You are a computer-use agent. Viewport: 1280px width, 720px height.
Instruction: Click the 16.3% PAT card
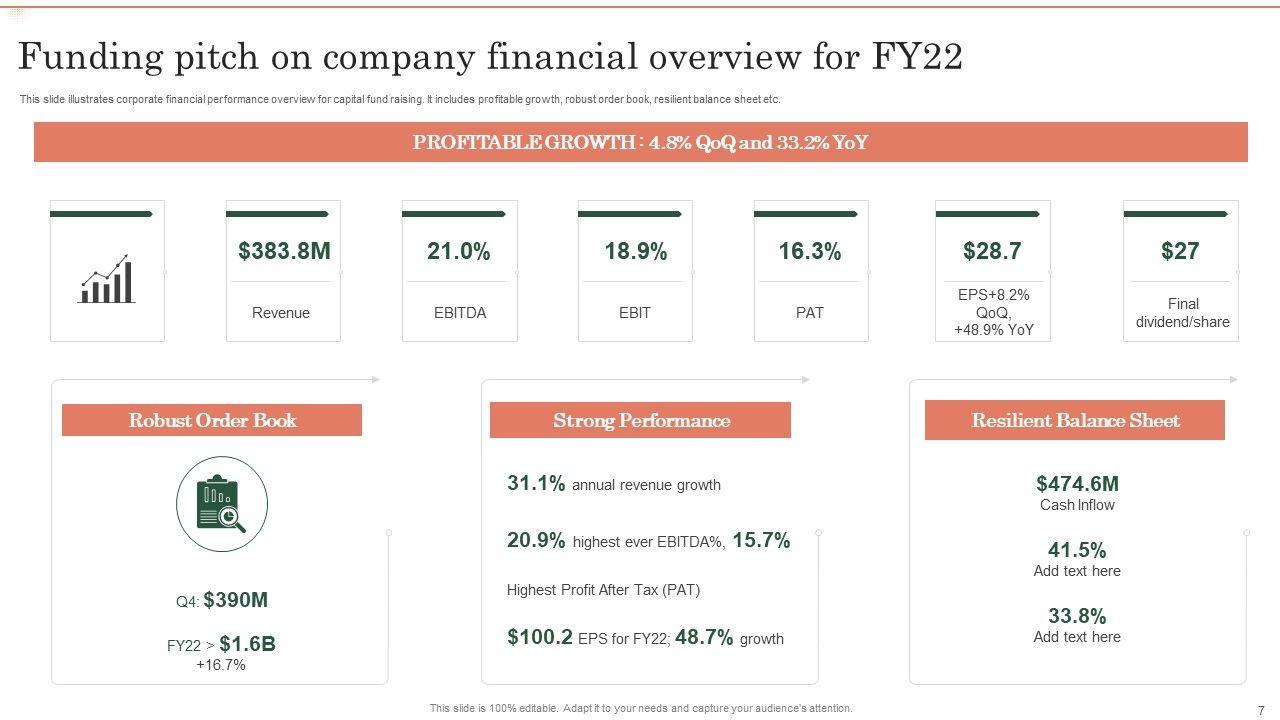click(810, 271)
